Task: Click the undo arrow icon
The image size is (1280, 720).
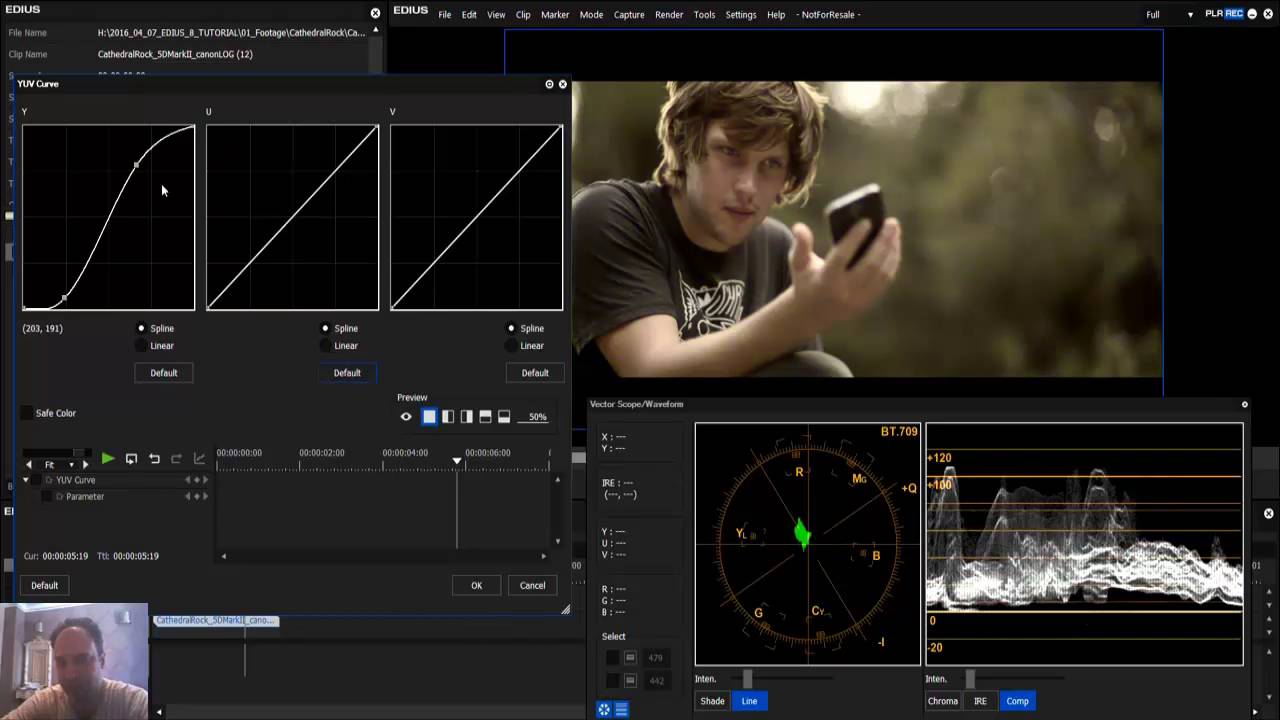Action: pos(154,459)
